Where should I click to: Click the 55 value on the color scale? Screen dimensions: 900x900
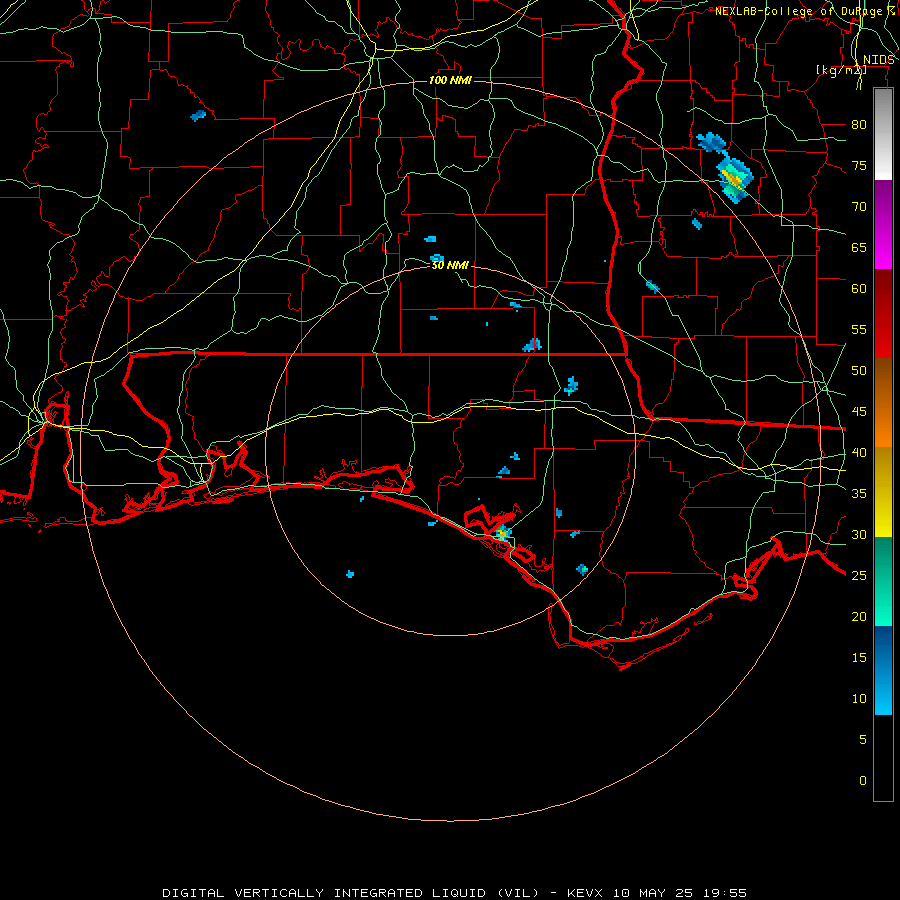[859, 329]
